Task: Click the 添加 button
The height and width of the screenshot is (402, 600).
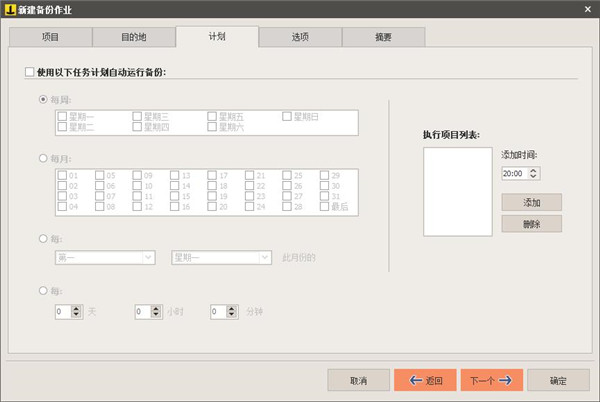Action: [531, 202]
